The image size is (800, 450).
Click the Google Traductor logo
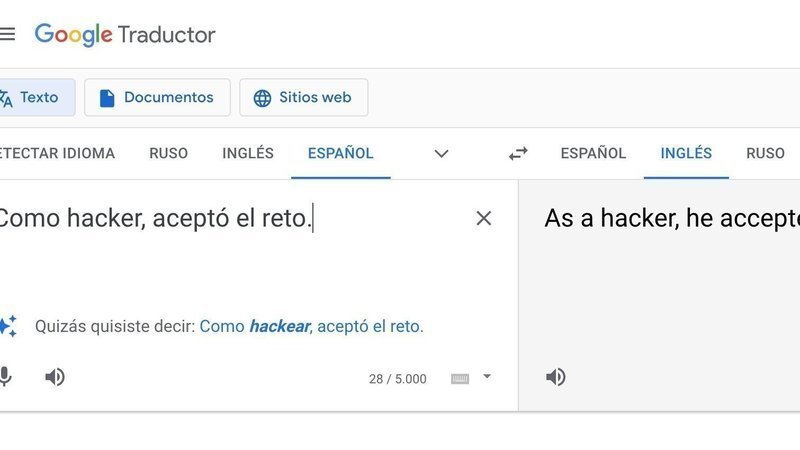[125, 35]
